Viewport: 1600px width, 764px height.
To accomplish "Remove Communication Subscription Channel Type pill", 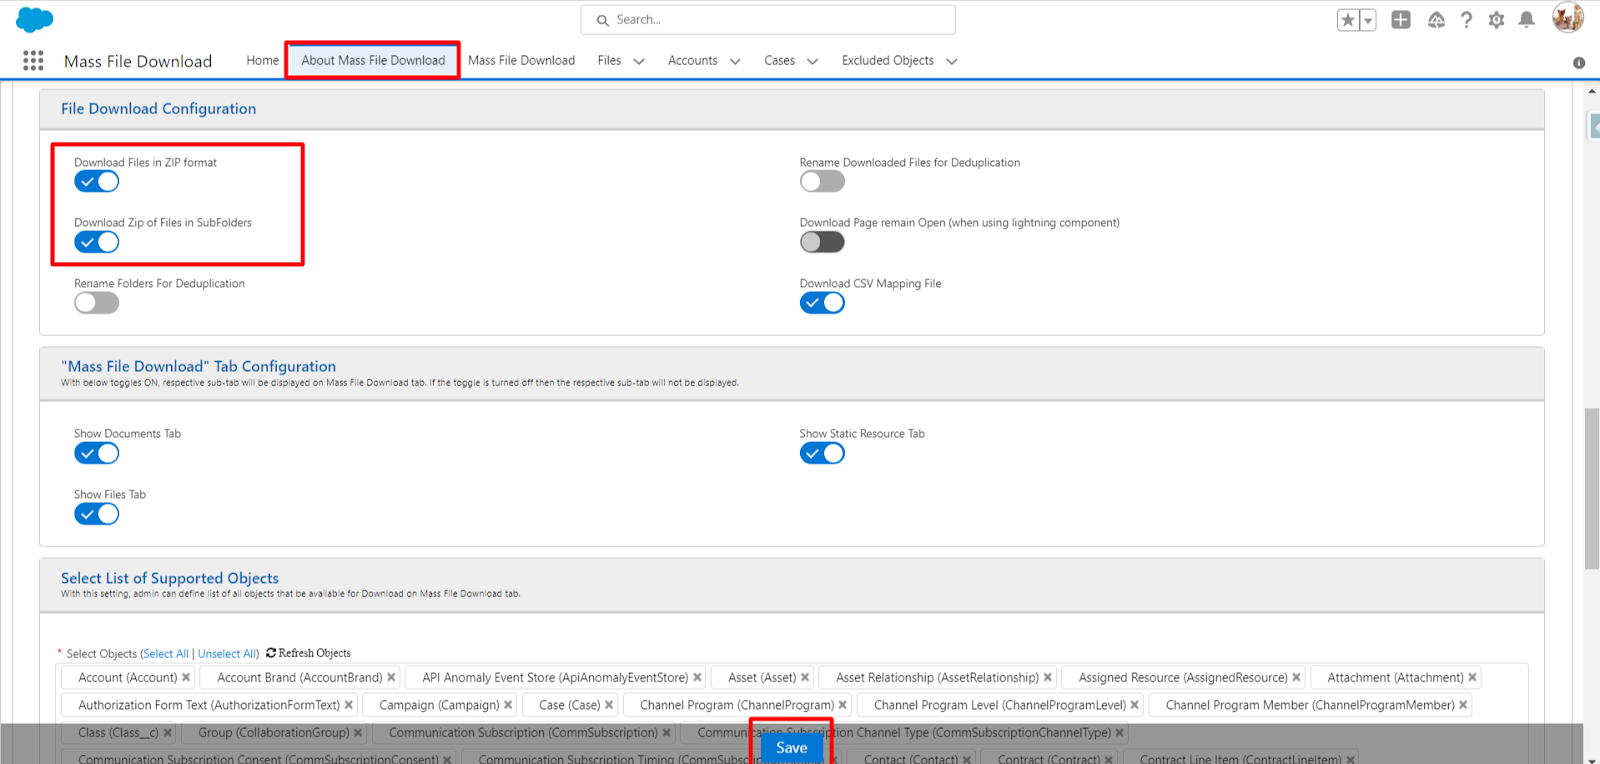I will 1119,733.
